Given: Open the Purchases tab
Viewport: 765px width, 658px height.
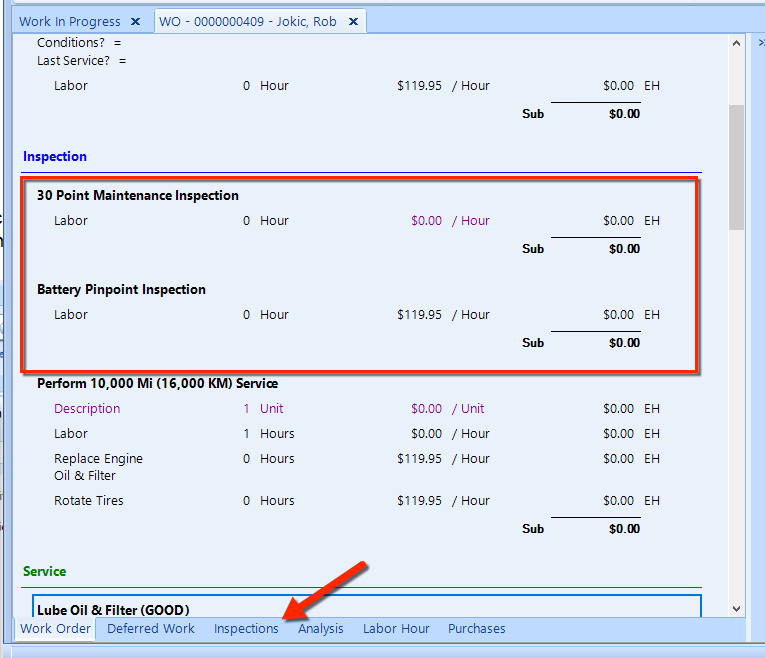Looking at the screenshot, I should (x=476, y=628).
